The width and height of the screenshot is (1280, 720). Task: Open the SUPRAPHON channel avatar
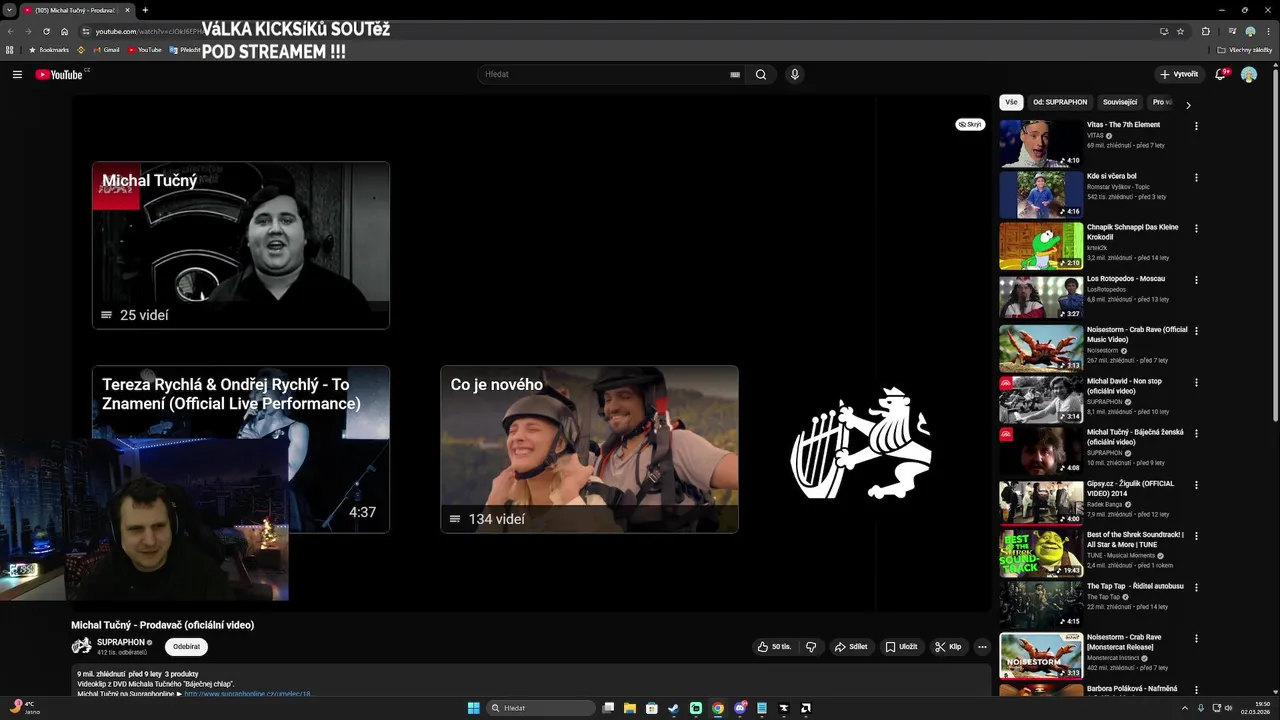tap(81, 646)
